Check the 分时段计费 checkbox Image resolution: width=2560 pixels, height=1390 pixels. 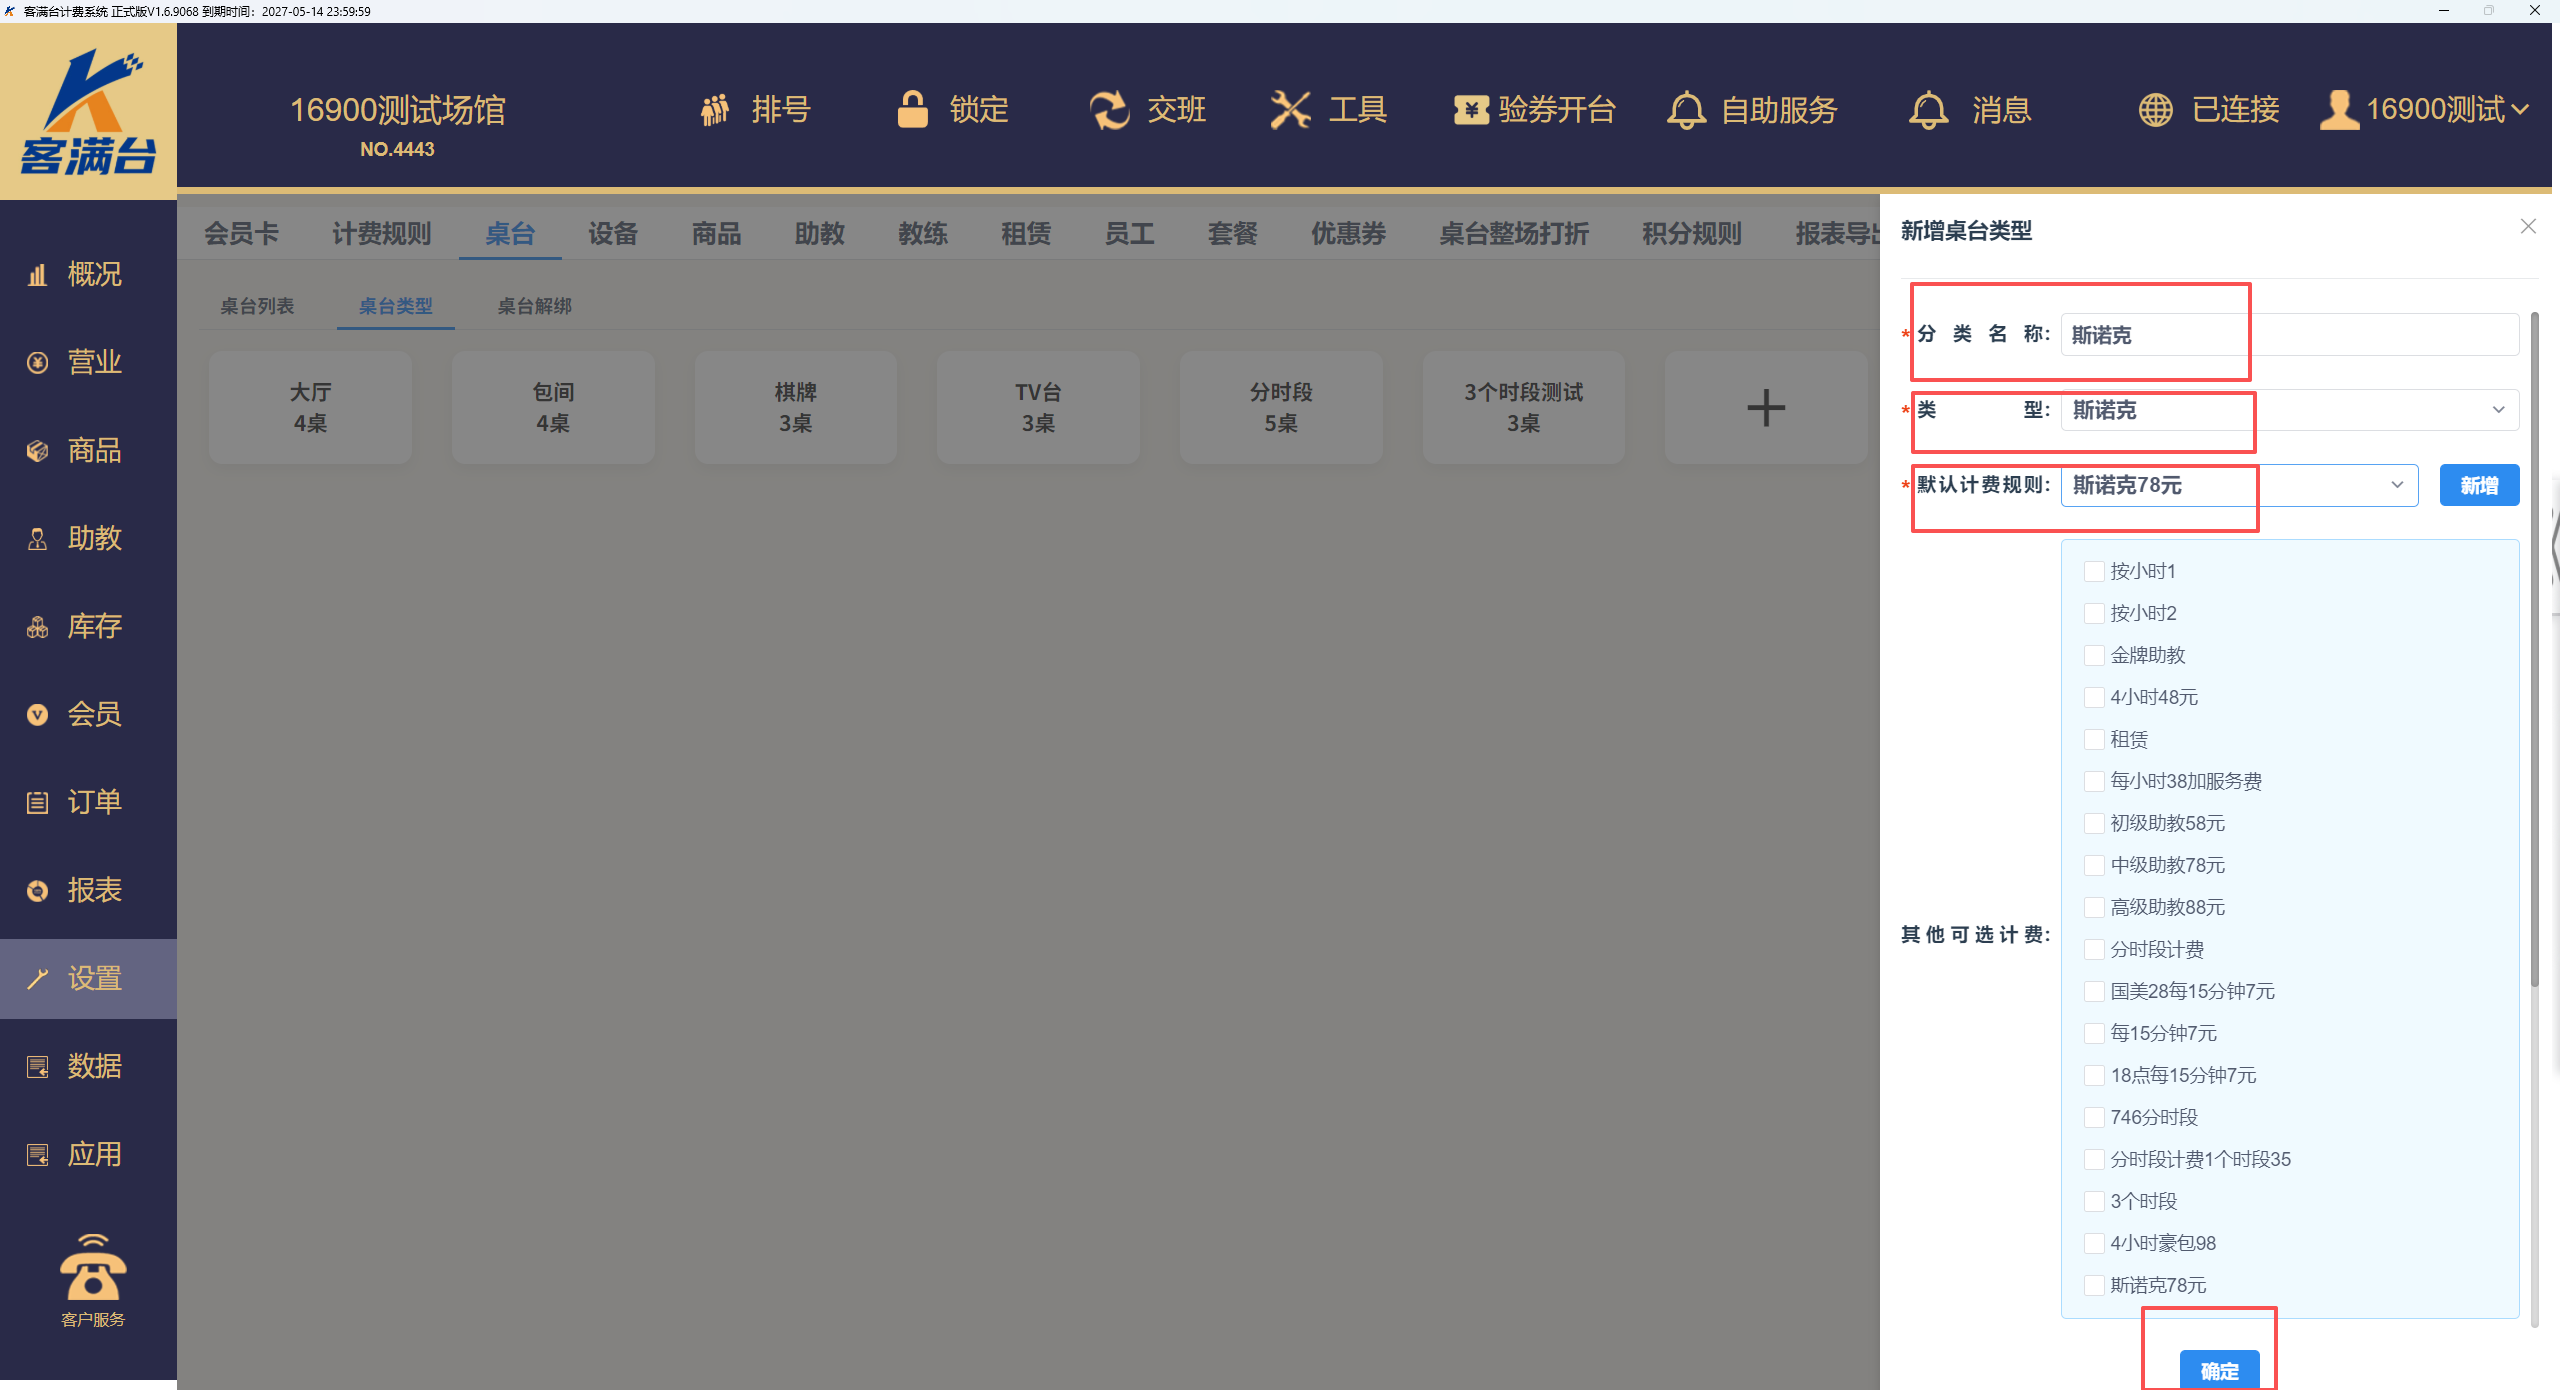pyautogui.click(x=2094, y=949)
